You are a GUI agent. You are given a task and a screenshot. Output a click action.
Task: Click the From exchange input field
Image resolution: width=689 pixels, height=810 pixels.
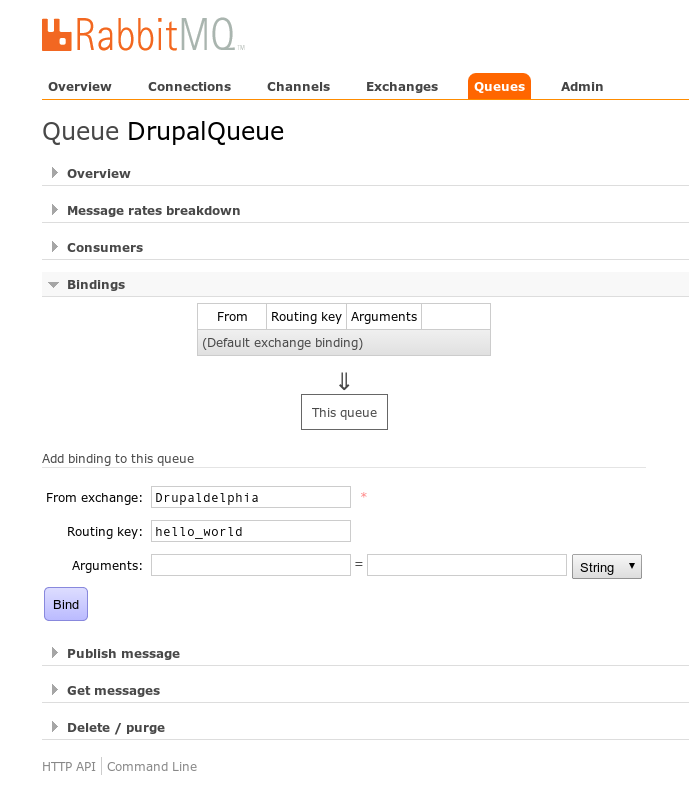(251, 497)
